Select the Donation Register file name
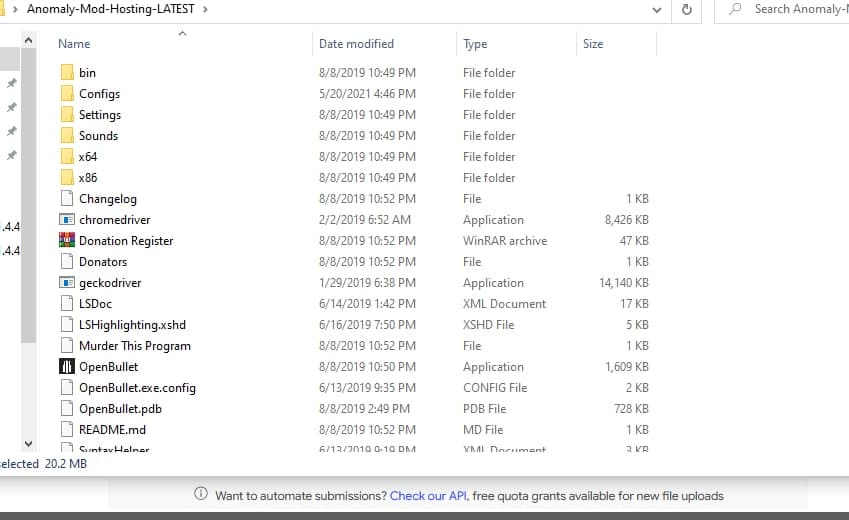 (x=126, y=240)
